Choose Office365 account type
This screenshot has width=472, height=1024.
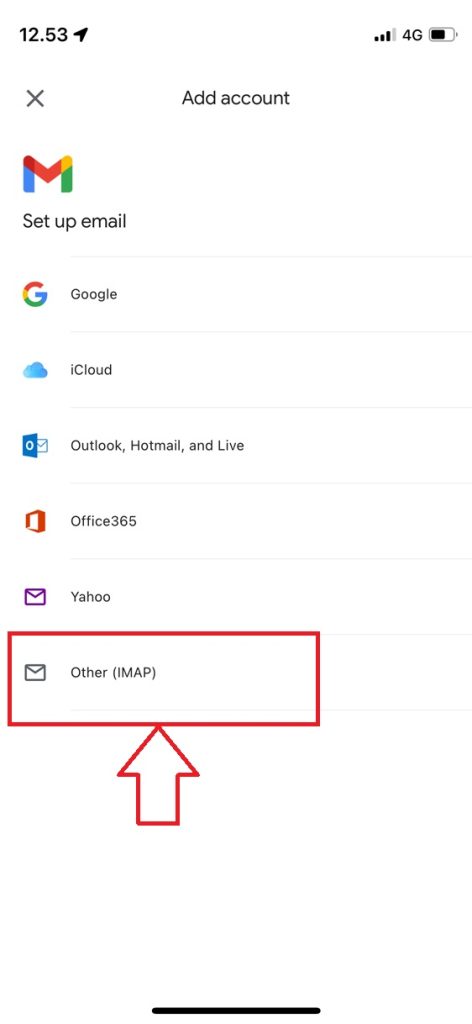pyautogui.click(x=236, y=521)
